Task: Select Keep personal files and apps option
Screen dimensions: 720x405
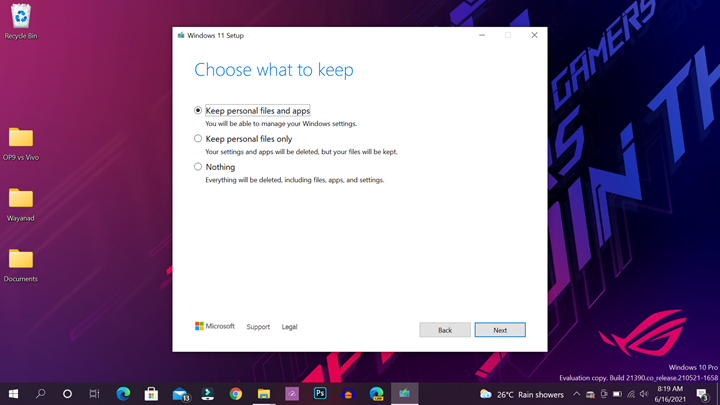Action: (198, 111)
